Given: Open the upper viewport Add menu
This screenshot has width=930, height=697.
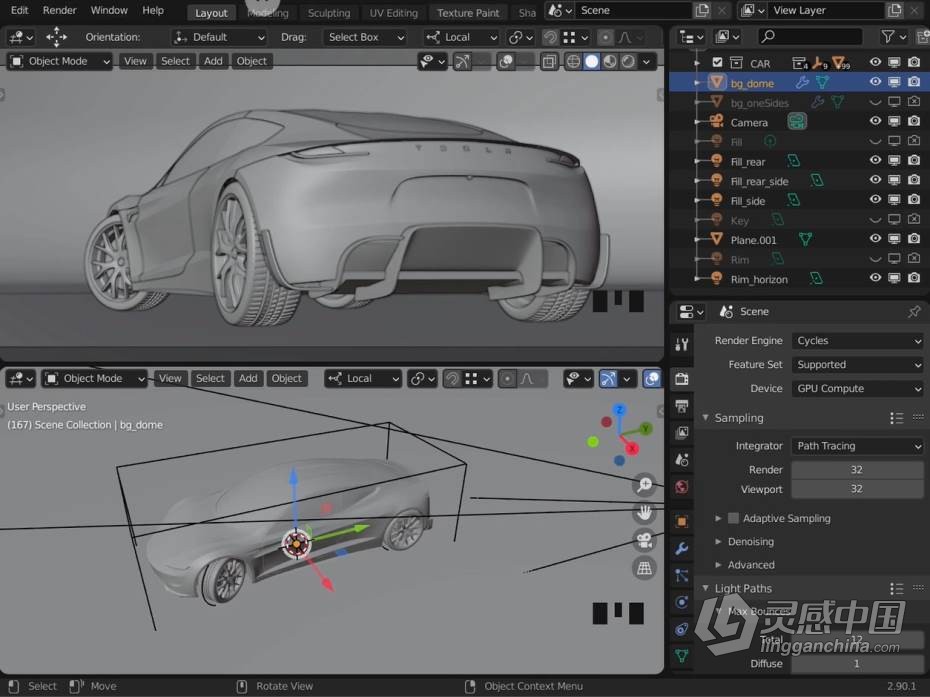Looking at the screenshot, I should tap(213, 61).
